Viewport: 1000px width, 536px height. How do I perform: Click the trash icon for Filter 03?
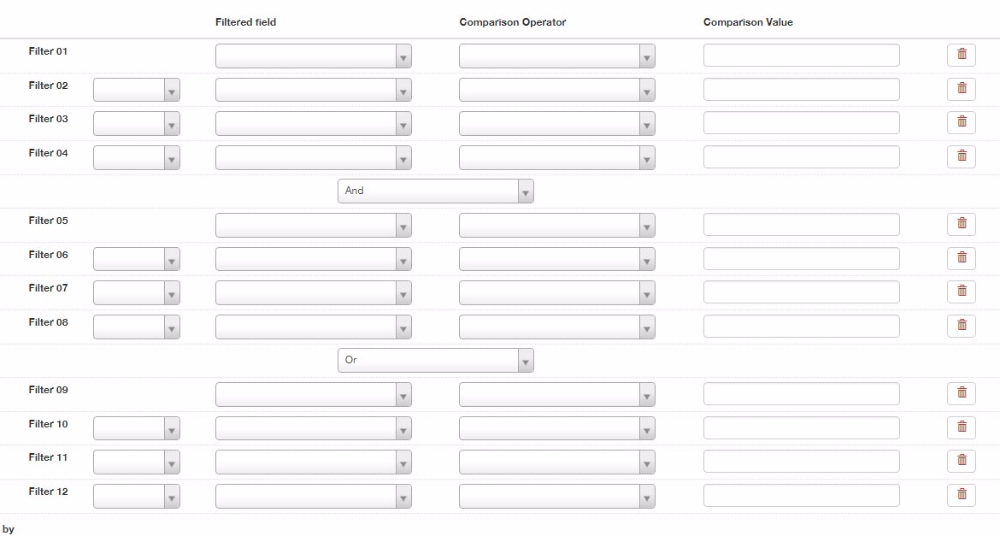click(x=961, y=123)
